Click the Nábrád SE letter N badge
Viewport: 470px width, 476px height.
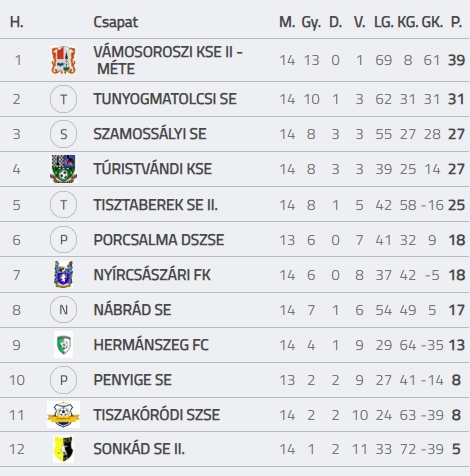(x=63, y=310)
